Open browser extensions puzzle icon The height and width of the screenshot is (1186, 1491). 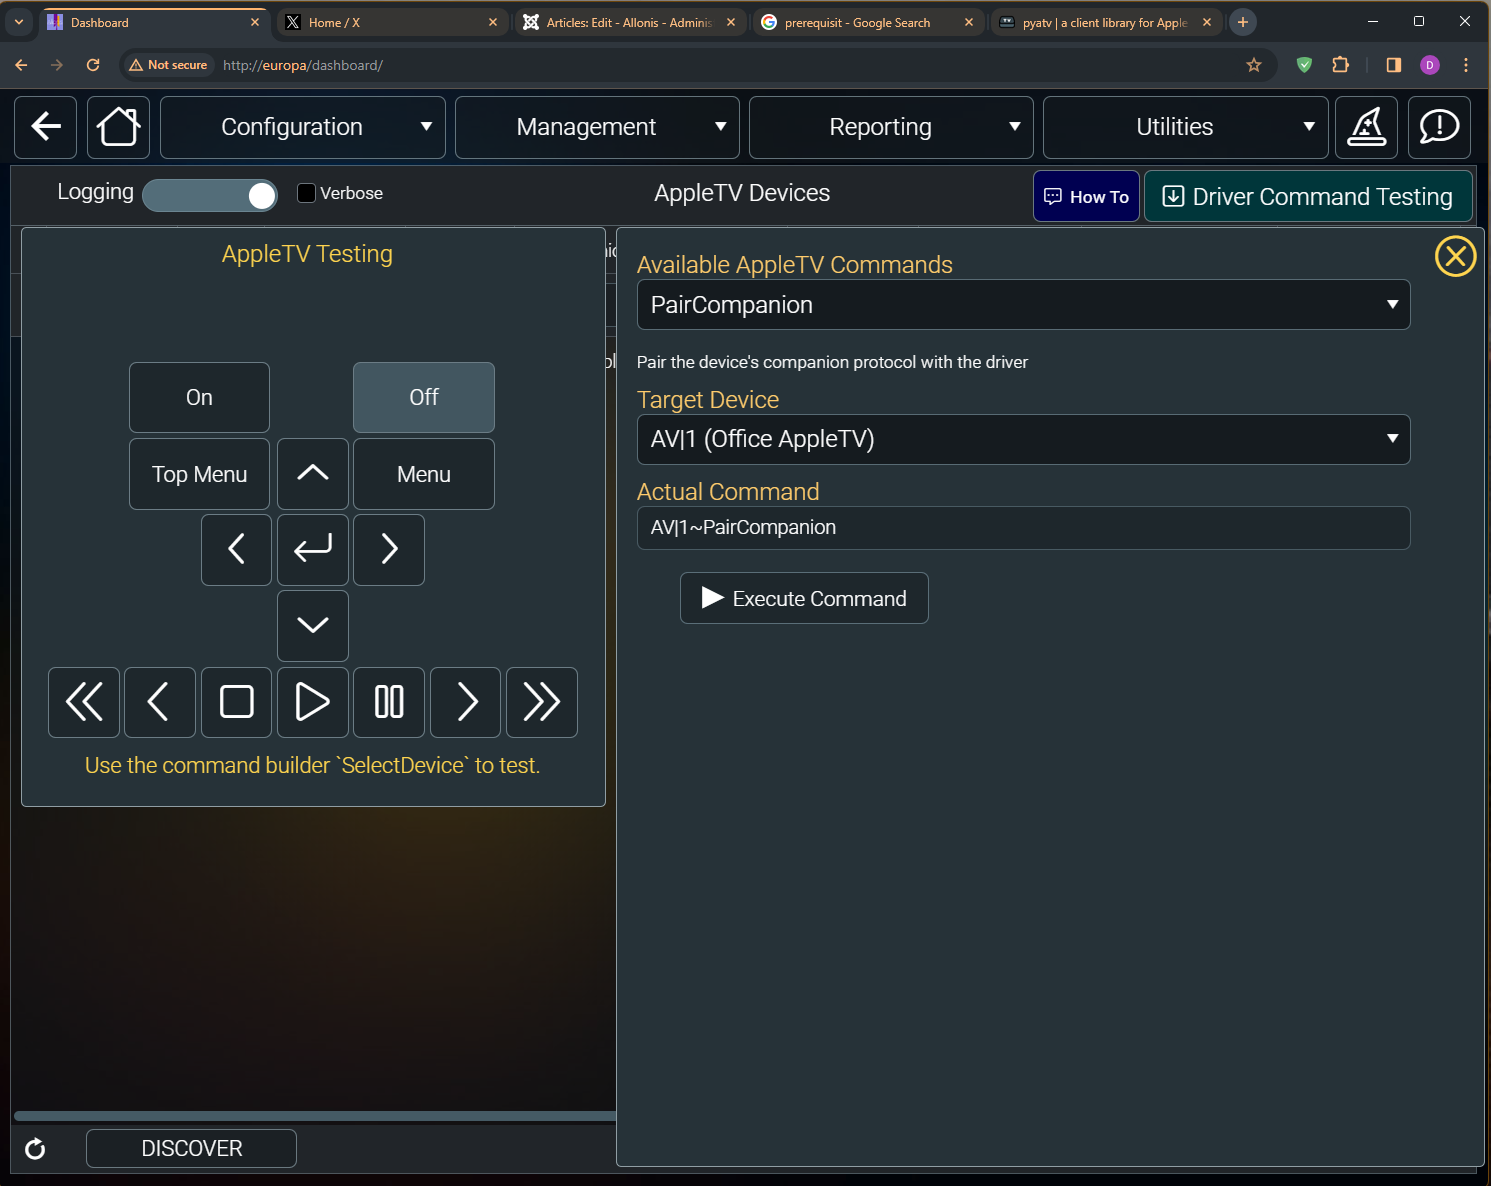(1341, 65)
